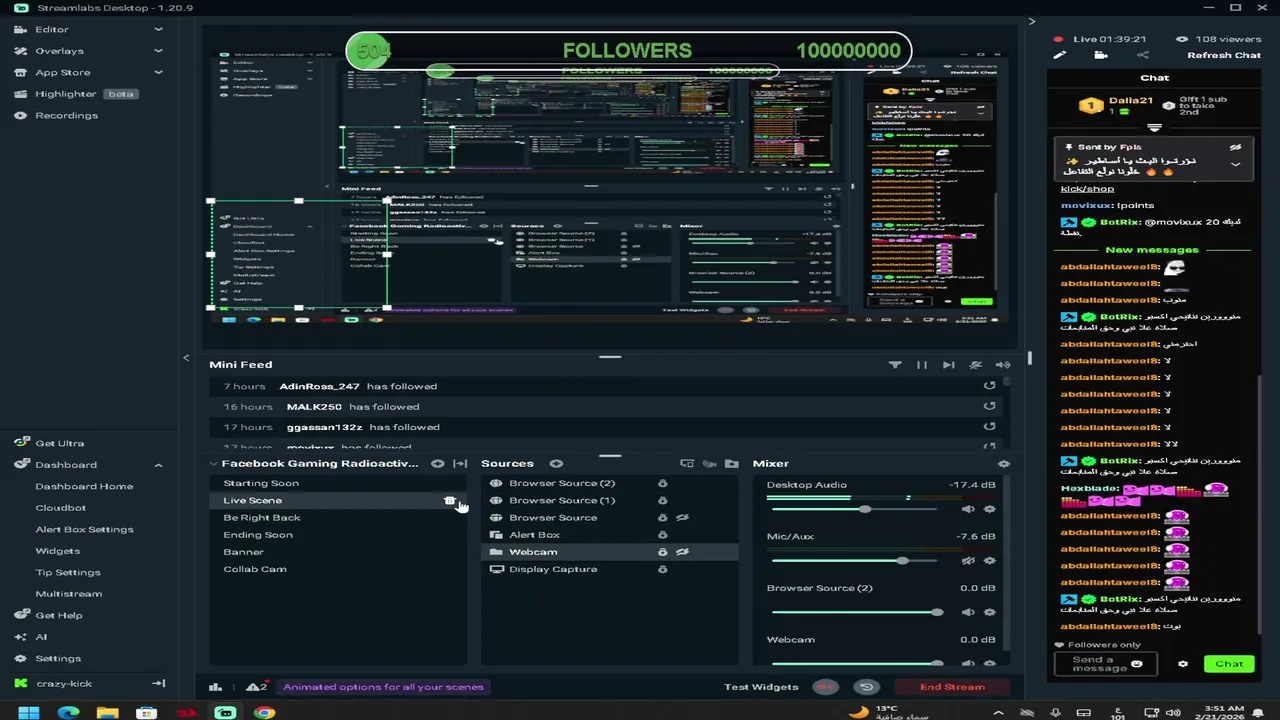
Task: Toggle lock on Browser Source (1)
Action: (x=662, y=501)
